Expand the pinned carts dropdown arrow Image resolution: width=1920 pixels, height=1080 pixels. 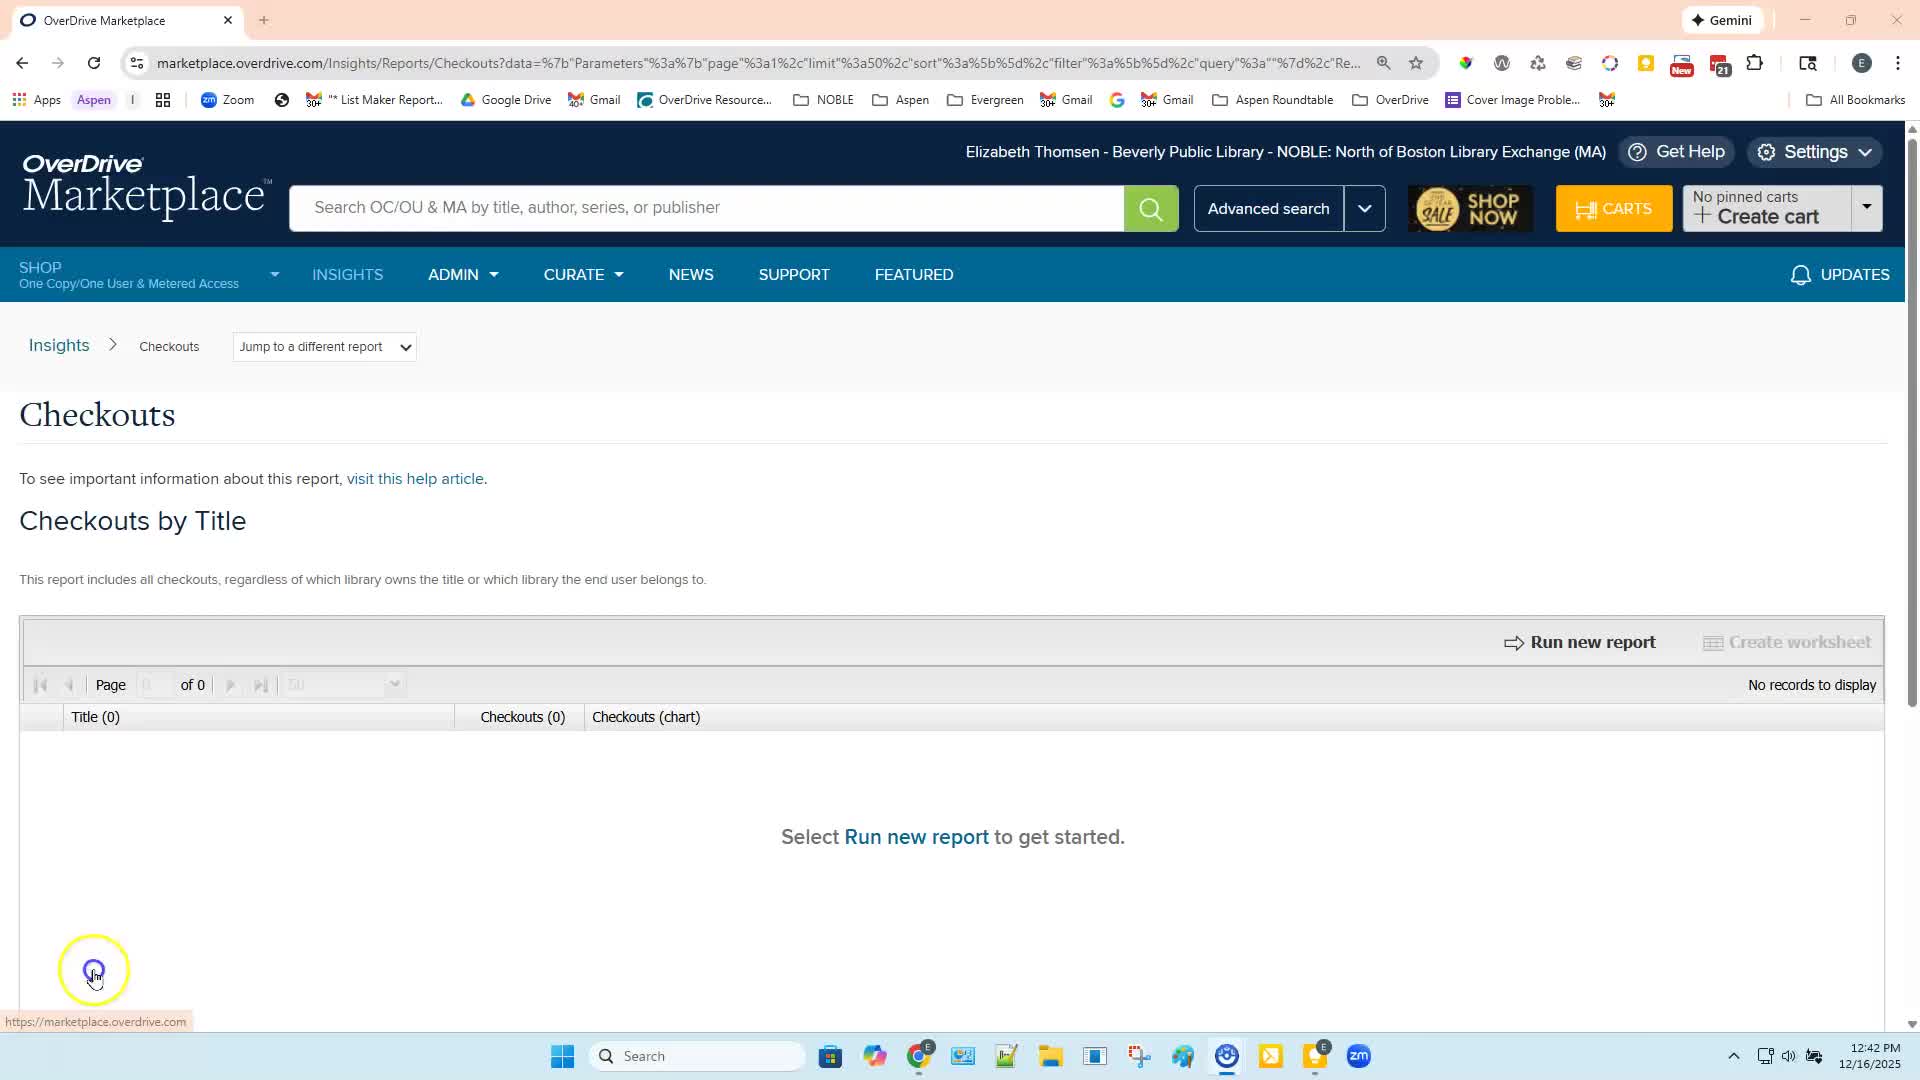1866,207
